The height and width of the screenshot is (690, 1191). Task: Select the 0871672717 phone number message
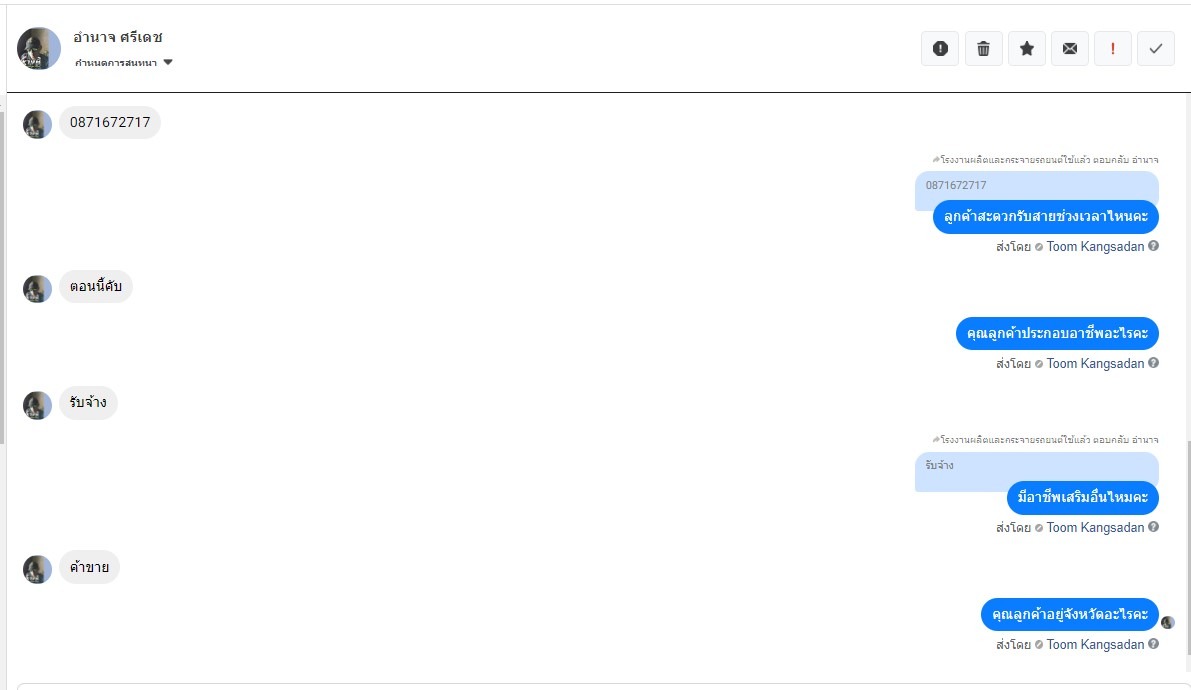(110, 123)
